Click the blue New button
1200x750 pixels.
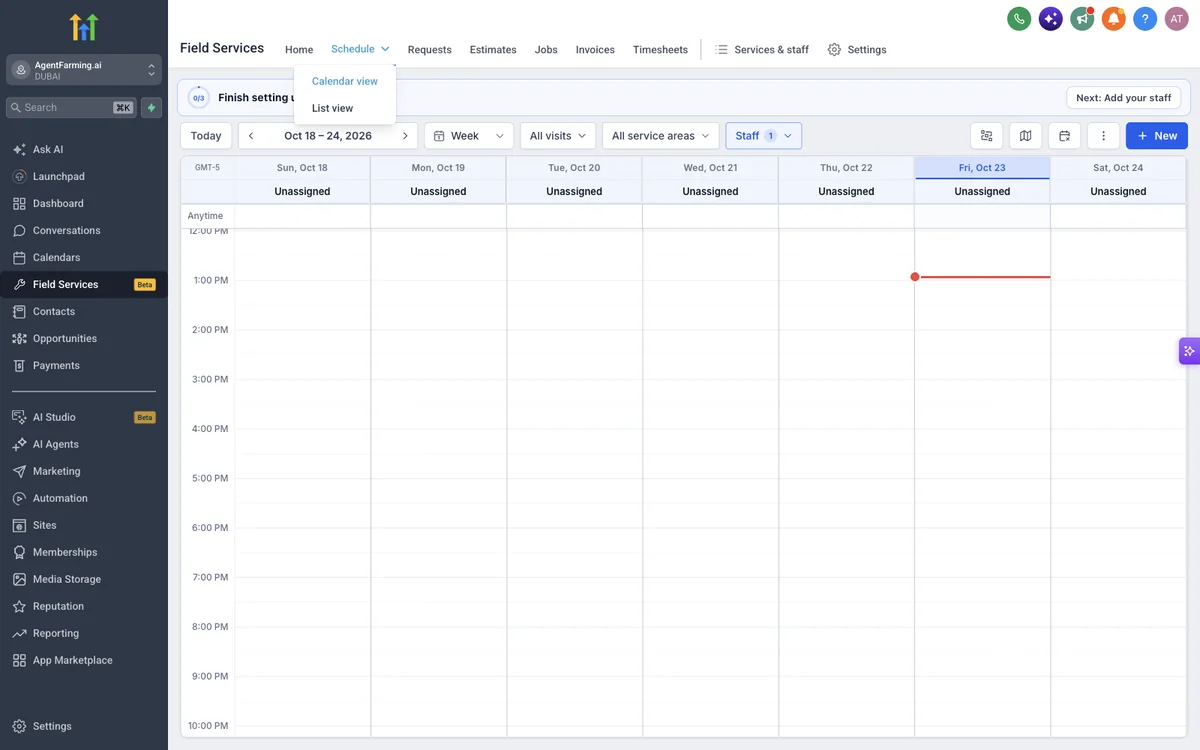(1157, 136)
